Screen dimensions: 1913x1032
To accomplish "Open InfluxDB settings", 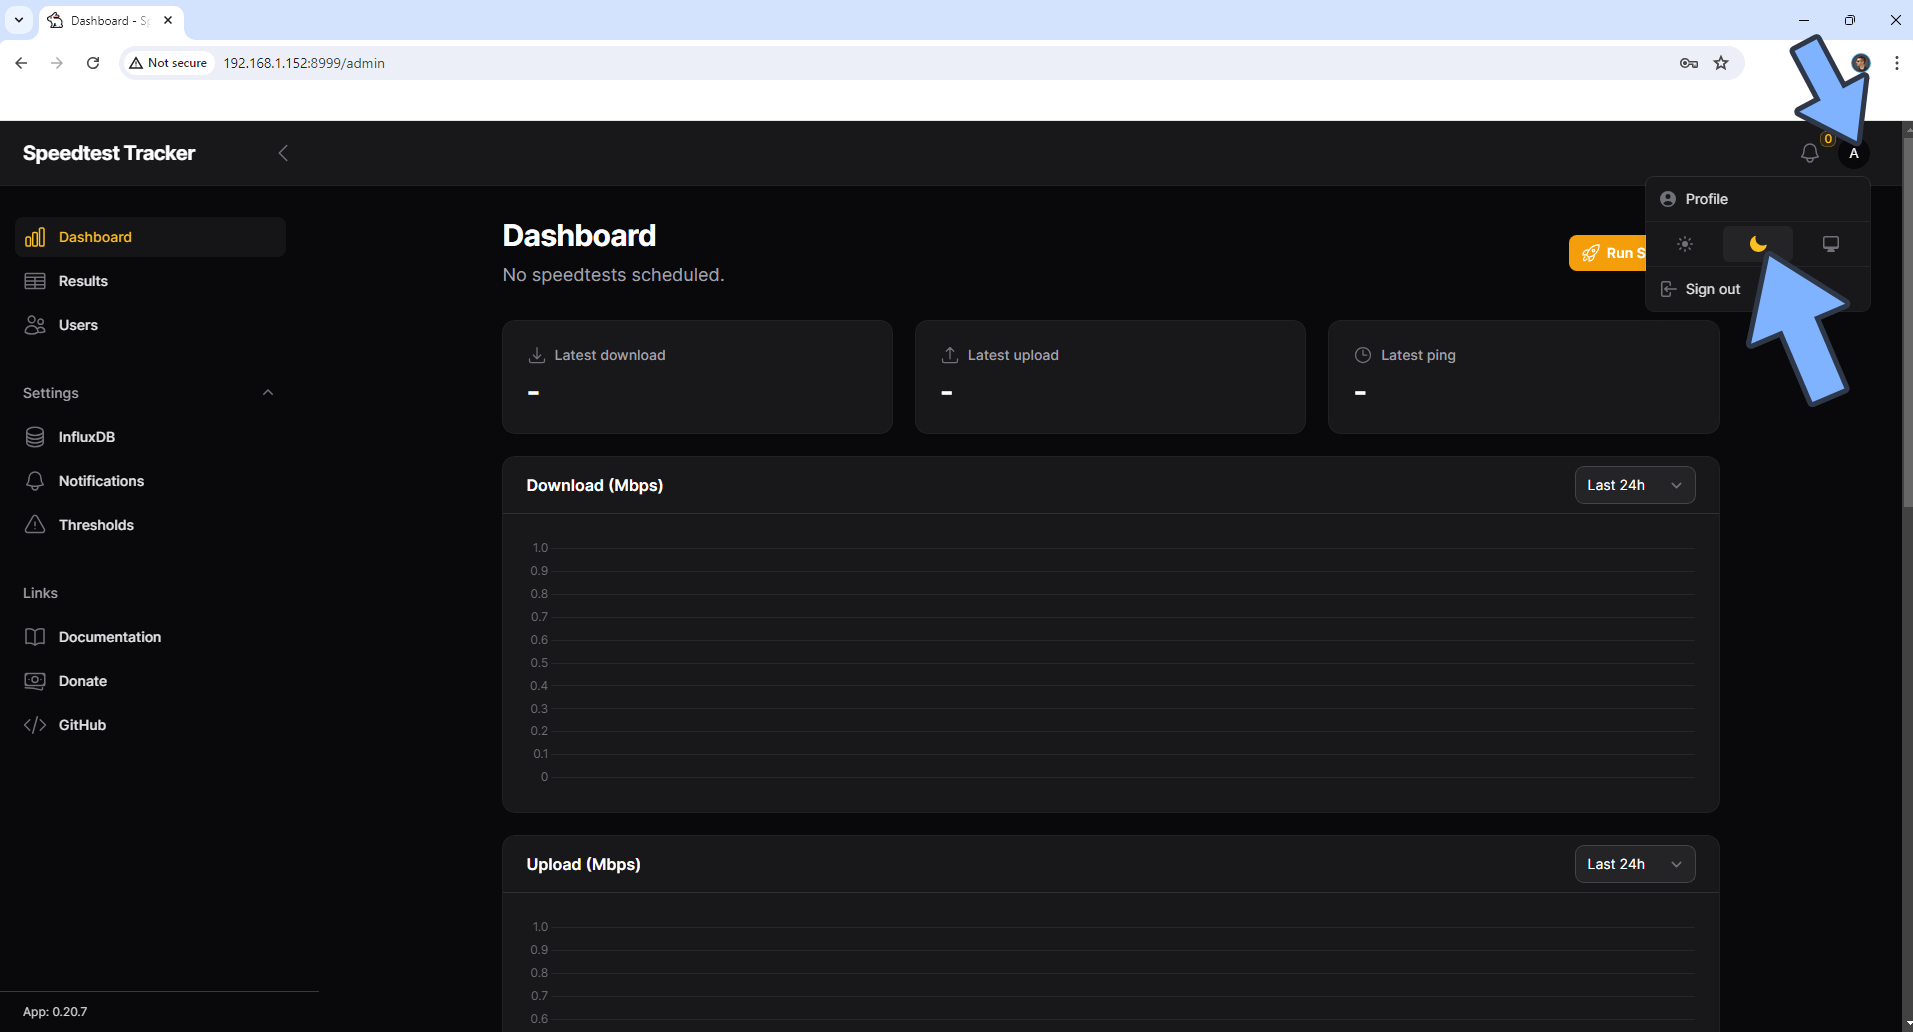I will click(151, 437).
